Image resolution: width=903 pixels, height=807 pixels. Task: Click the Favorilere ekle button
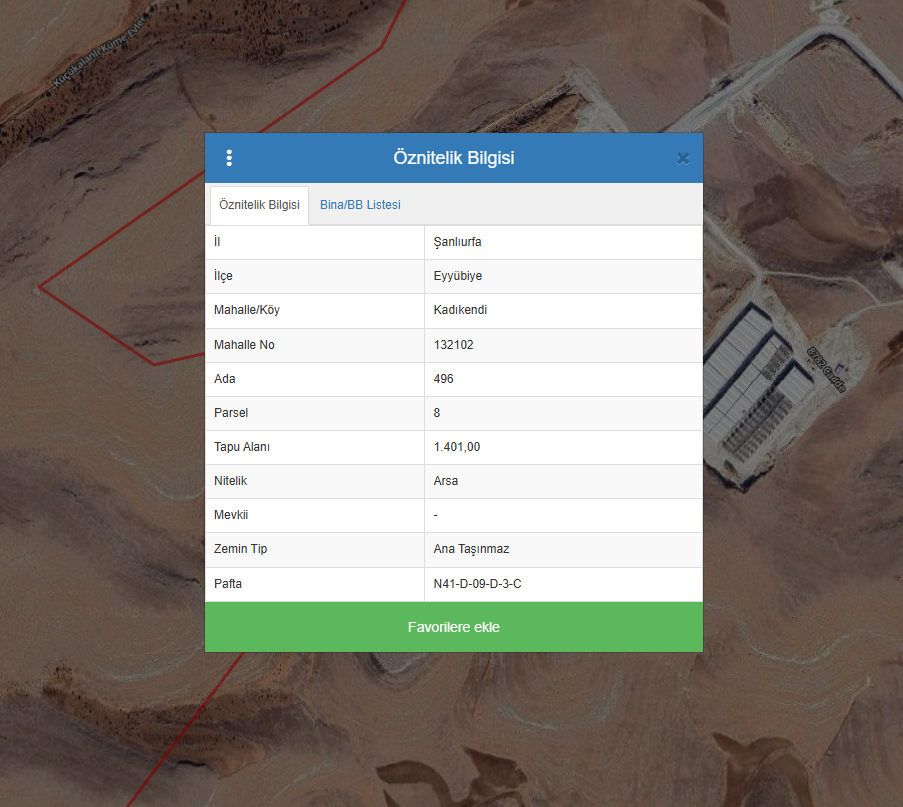tap(453, 627)
